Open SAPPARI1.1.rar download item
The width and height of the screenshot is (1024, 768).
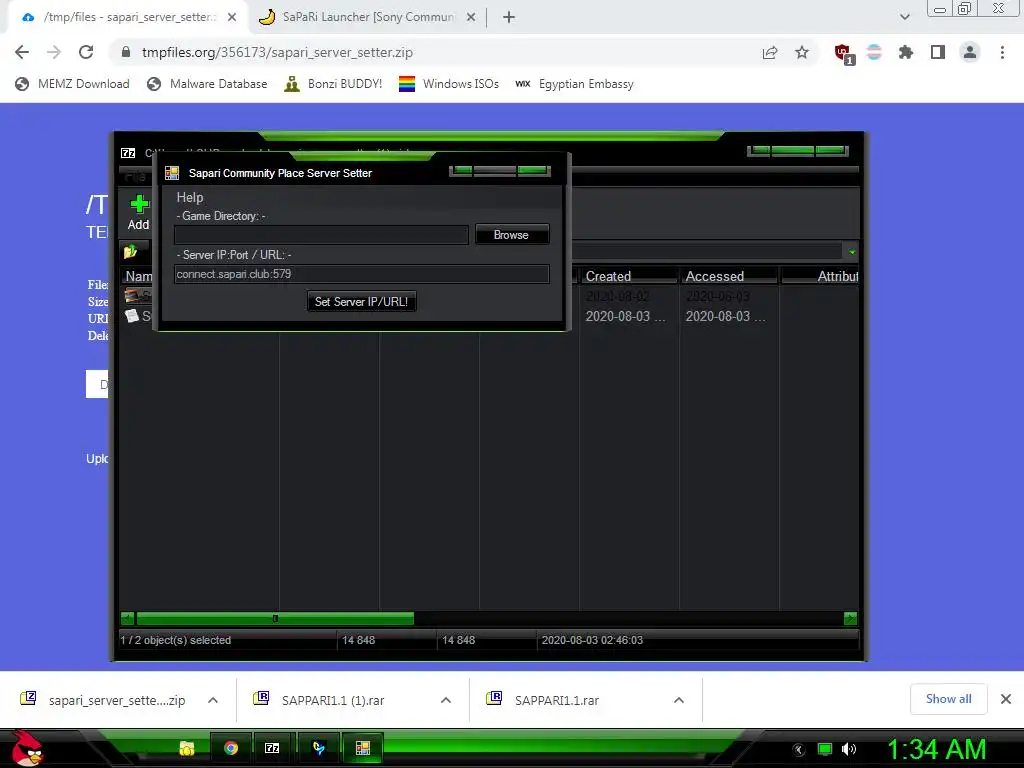543,700
